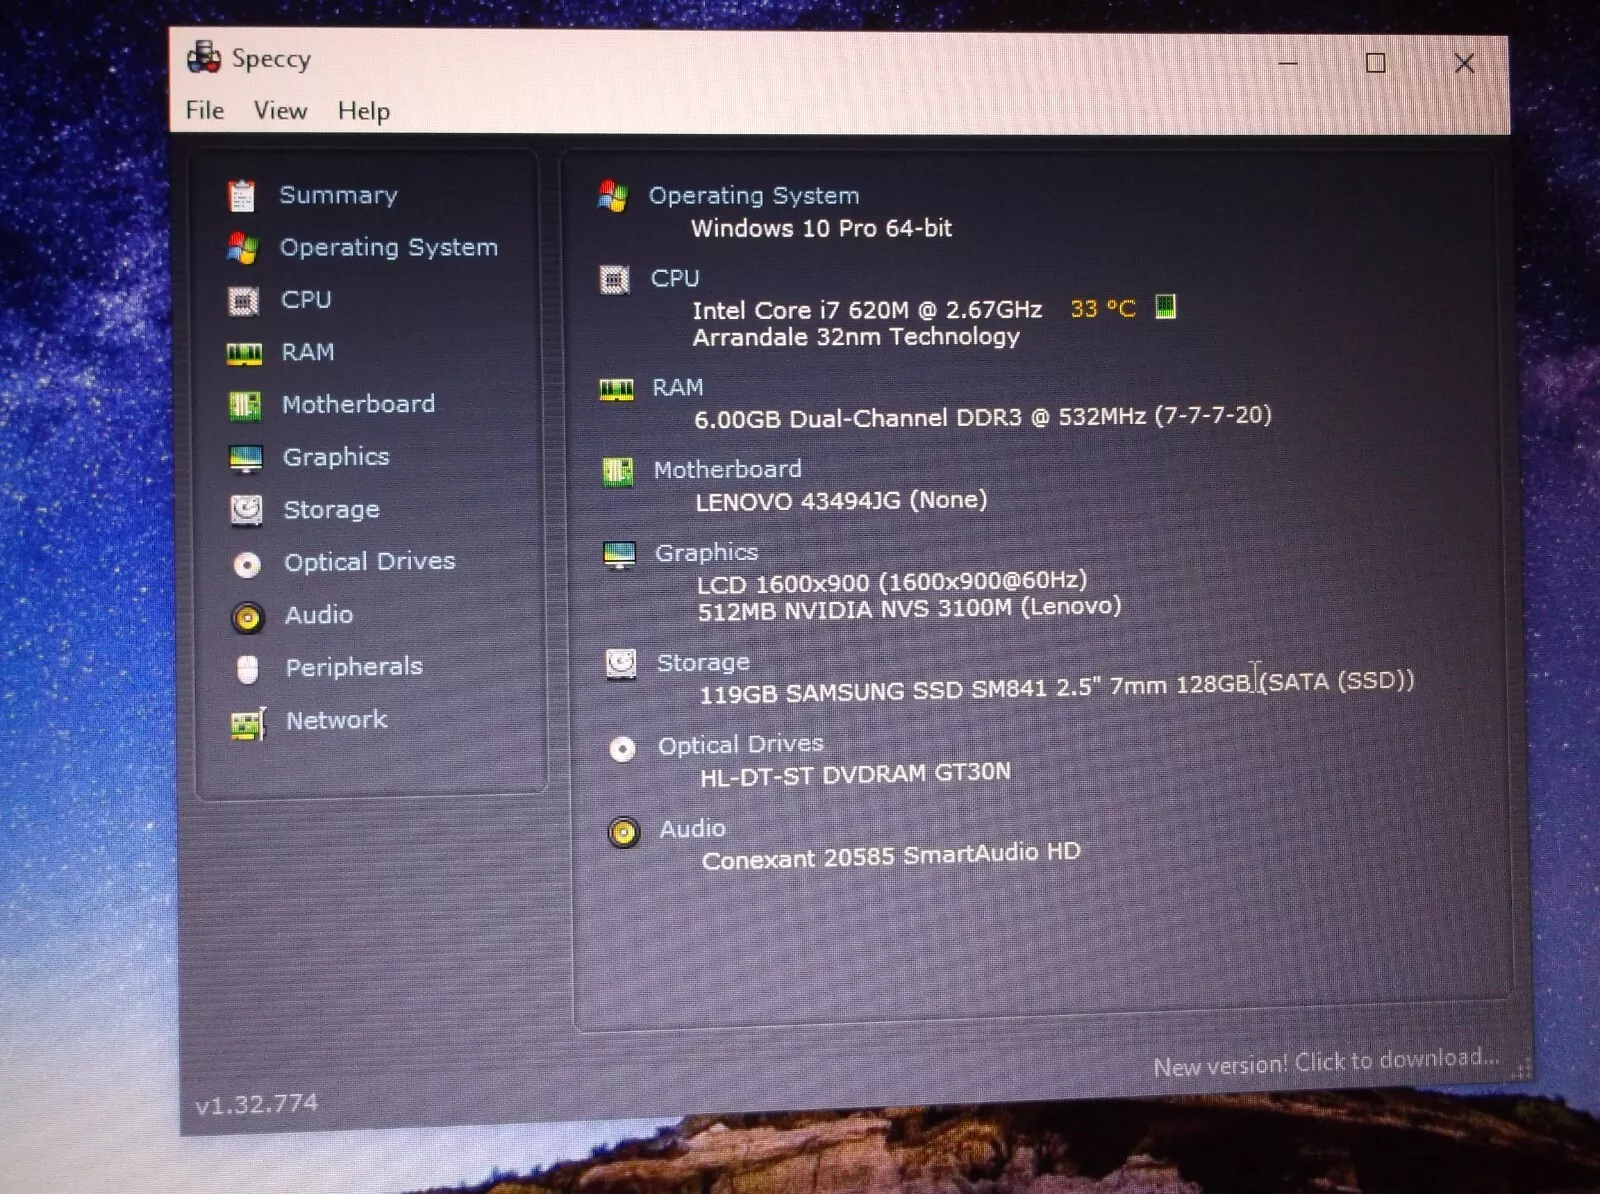
Task: Click the Summary clipboard icon in sidebar
Action: (242, 196)
